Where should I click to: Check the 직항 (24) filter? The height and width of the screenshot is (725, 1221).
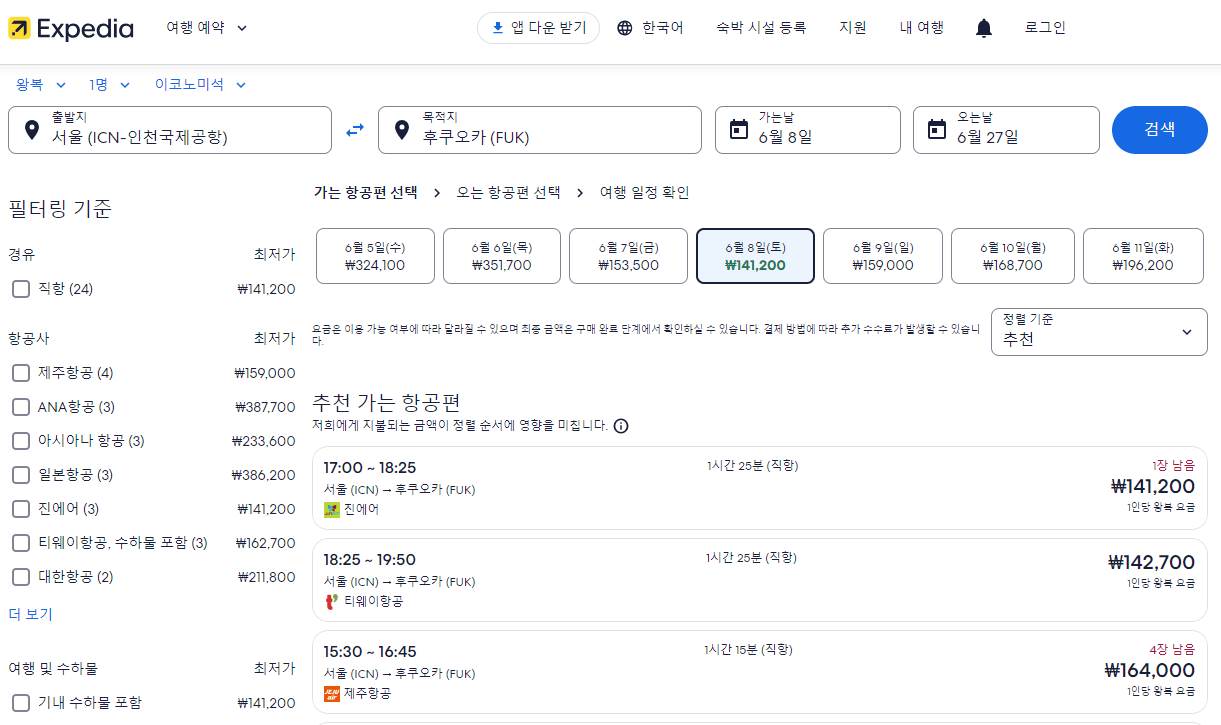point(21,289)
